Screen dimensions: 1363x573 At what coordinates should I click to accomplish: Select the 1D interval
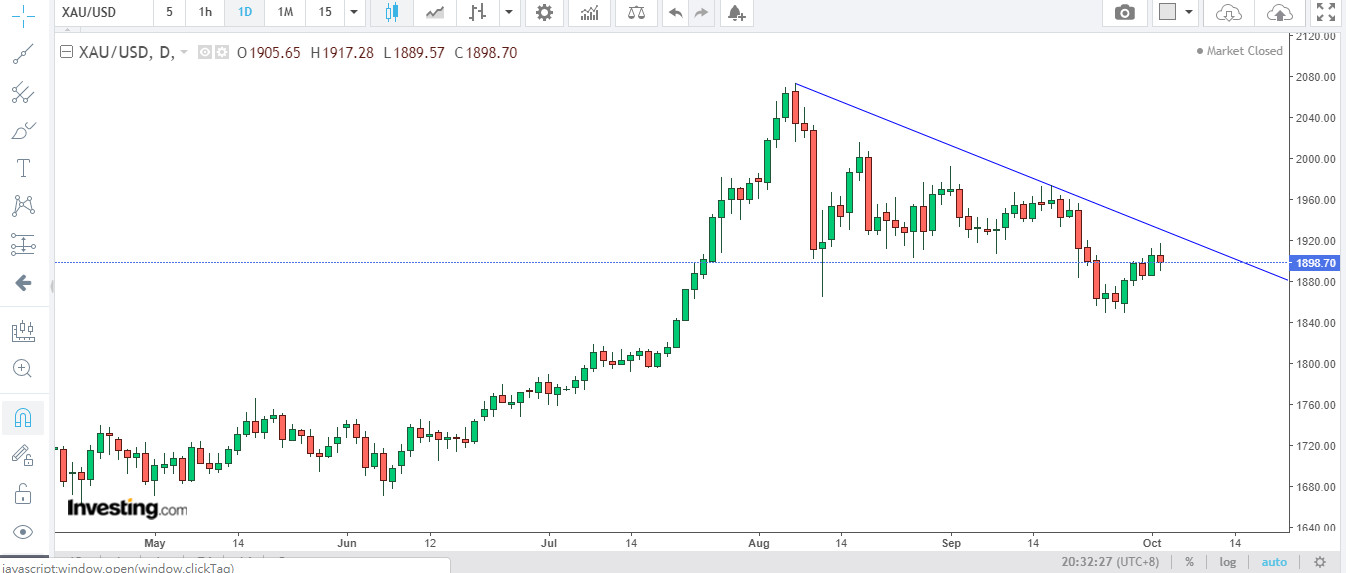click(245, 12)
